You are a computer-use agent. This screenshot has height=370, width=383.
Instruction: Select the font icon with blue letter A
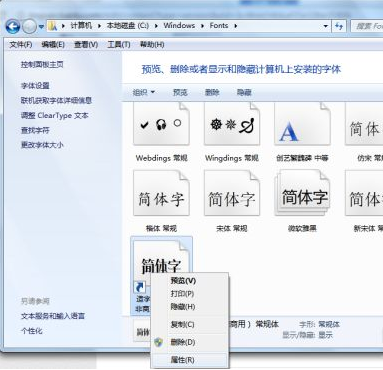pyautogui.click(x=303, y=125)
